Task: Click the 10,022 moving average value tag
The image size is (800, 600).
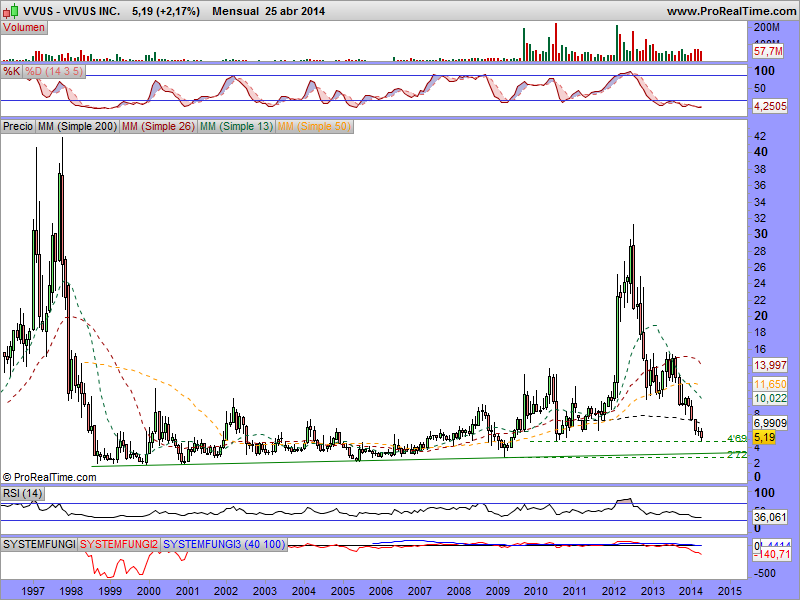Action: (770, 398)
